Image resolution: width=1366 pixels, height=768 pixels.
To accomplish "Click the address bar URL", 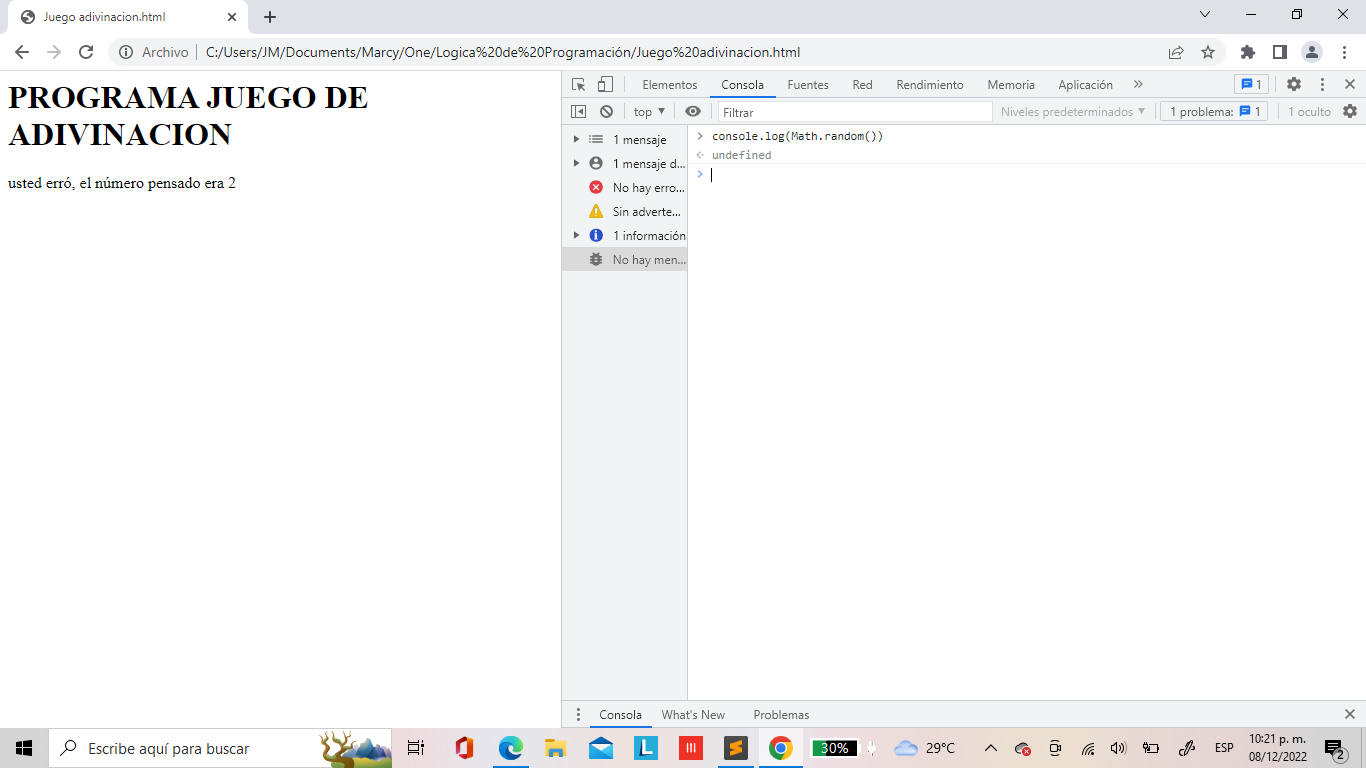I will coord(503,52).
